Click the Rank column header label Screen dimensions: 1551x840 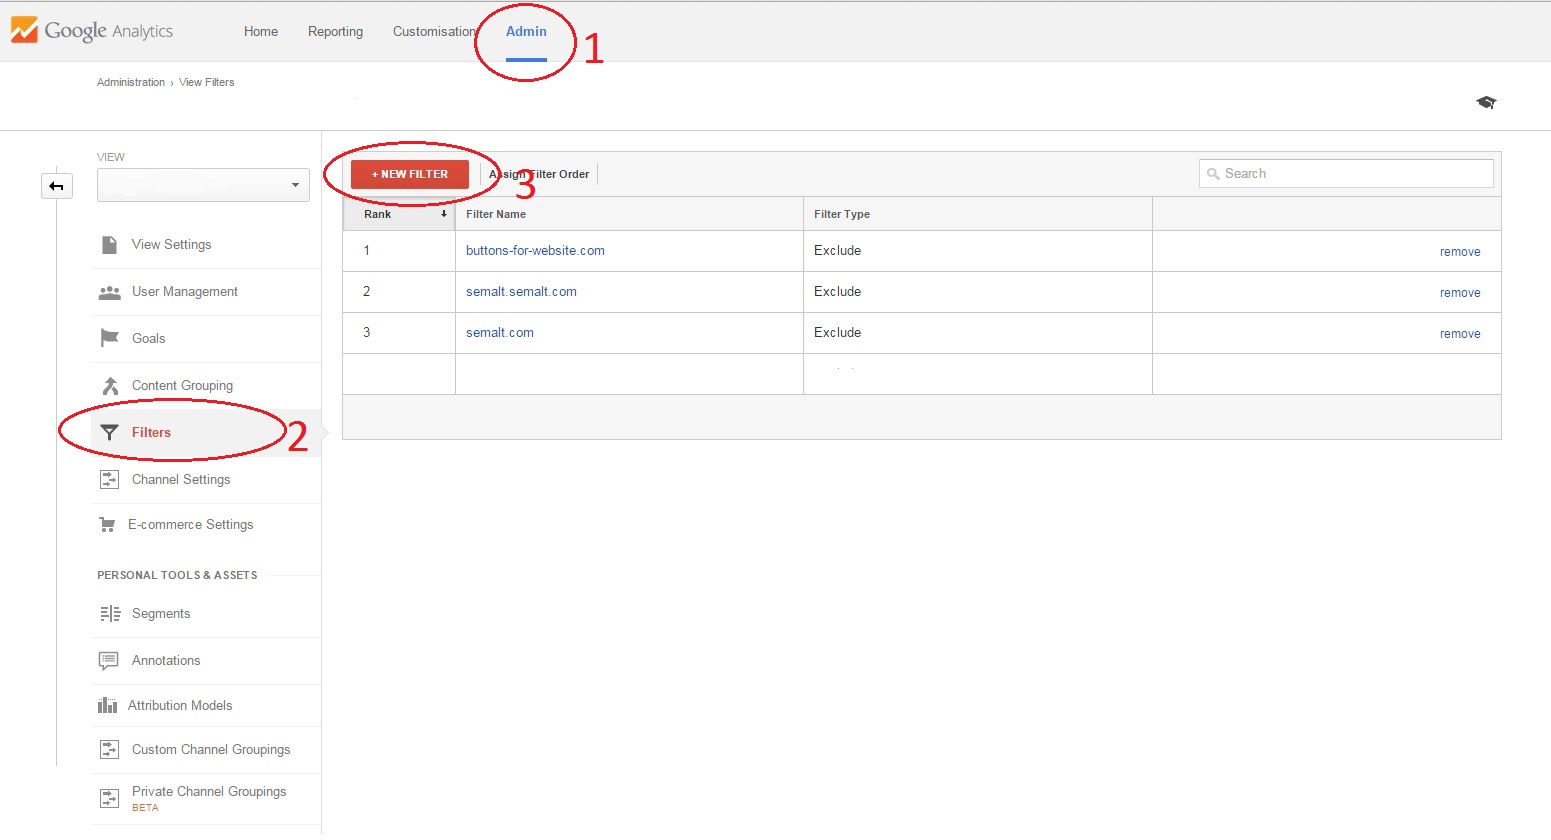point(378,214)
